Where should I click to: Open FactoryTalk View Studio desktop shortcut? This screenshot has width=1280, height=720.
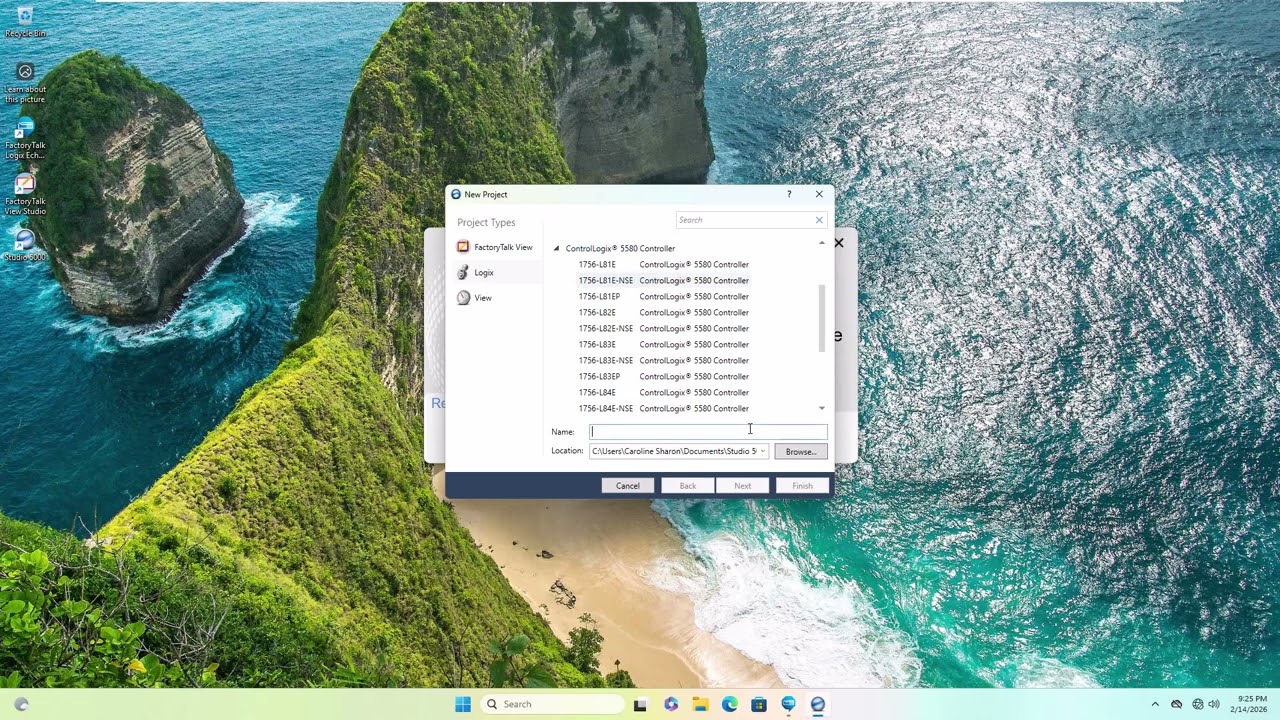coord(25,195)
